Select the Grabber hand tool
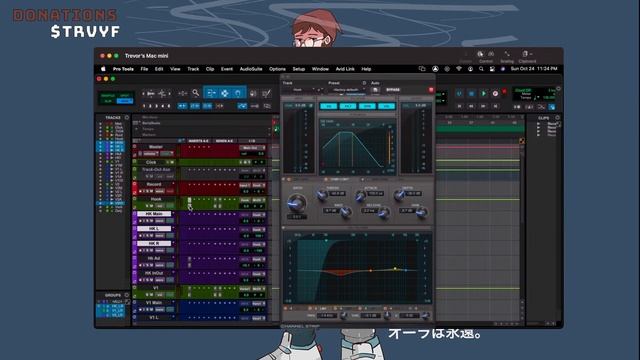This screenshot has width=640, height=360. coord(238,93)
